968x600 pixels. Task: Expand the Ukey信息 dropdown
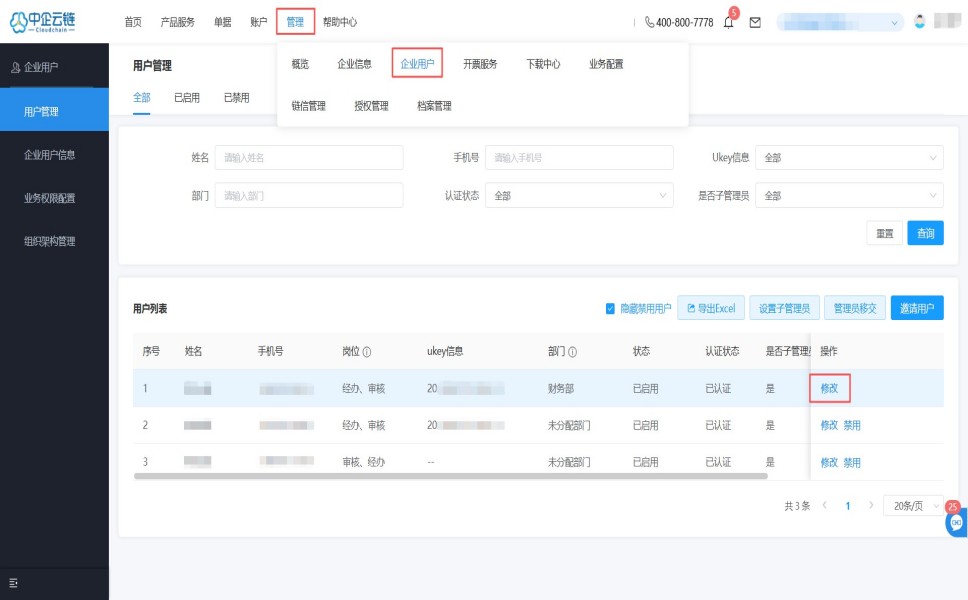click(848, 158)
